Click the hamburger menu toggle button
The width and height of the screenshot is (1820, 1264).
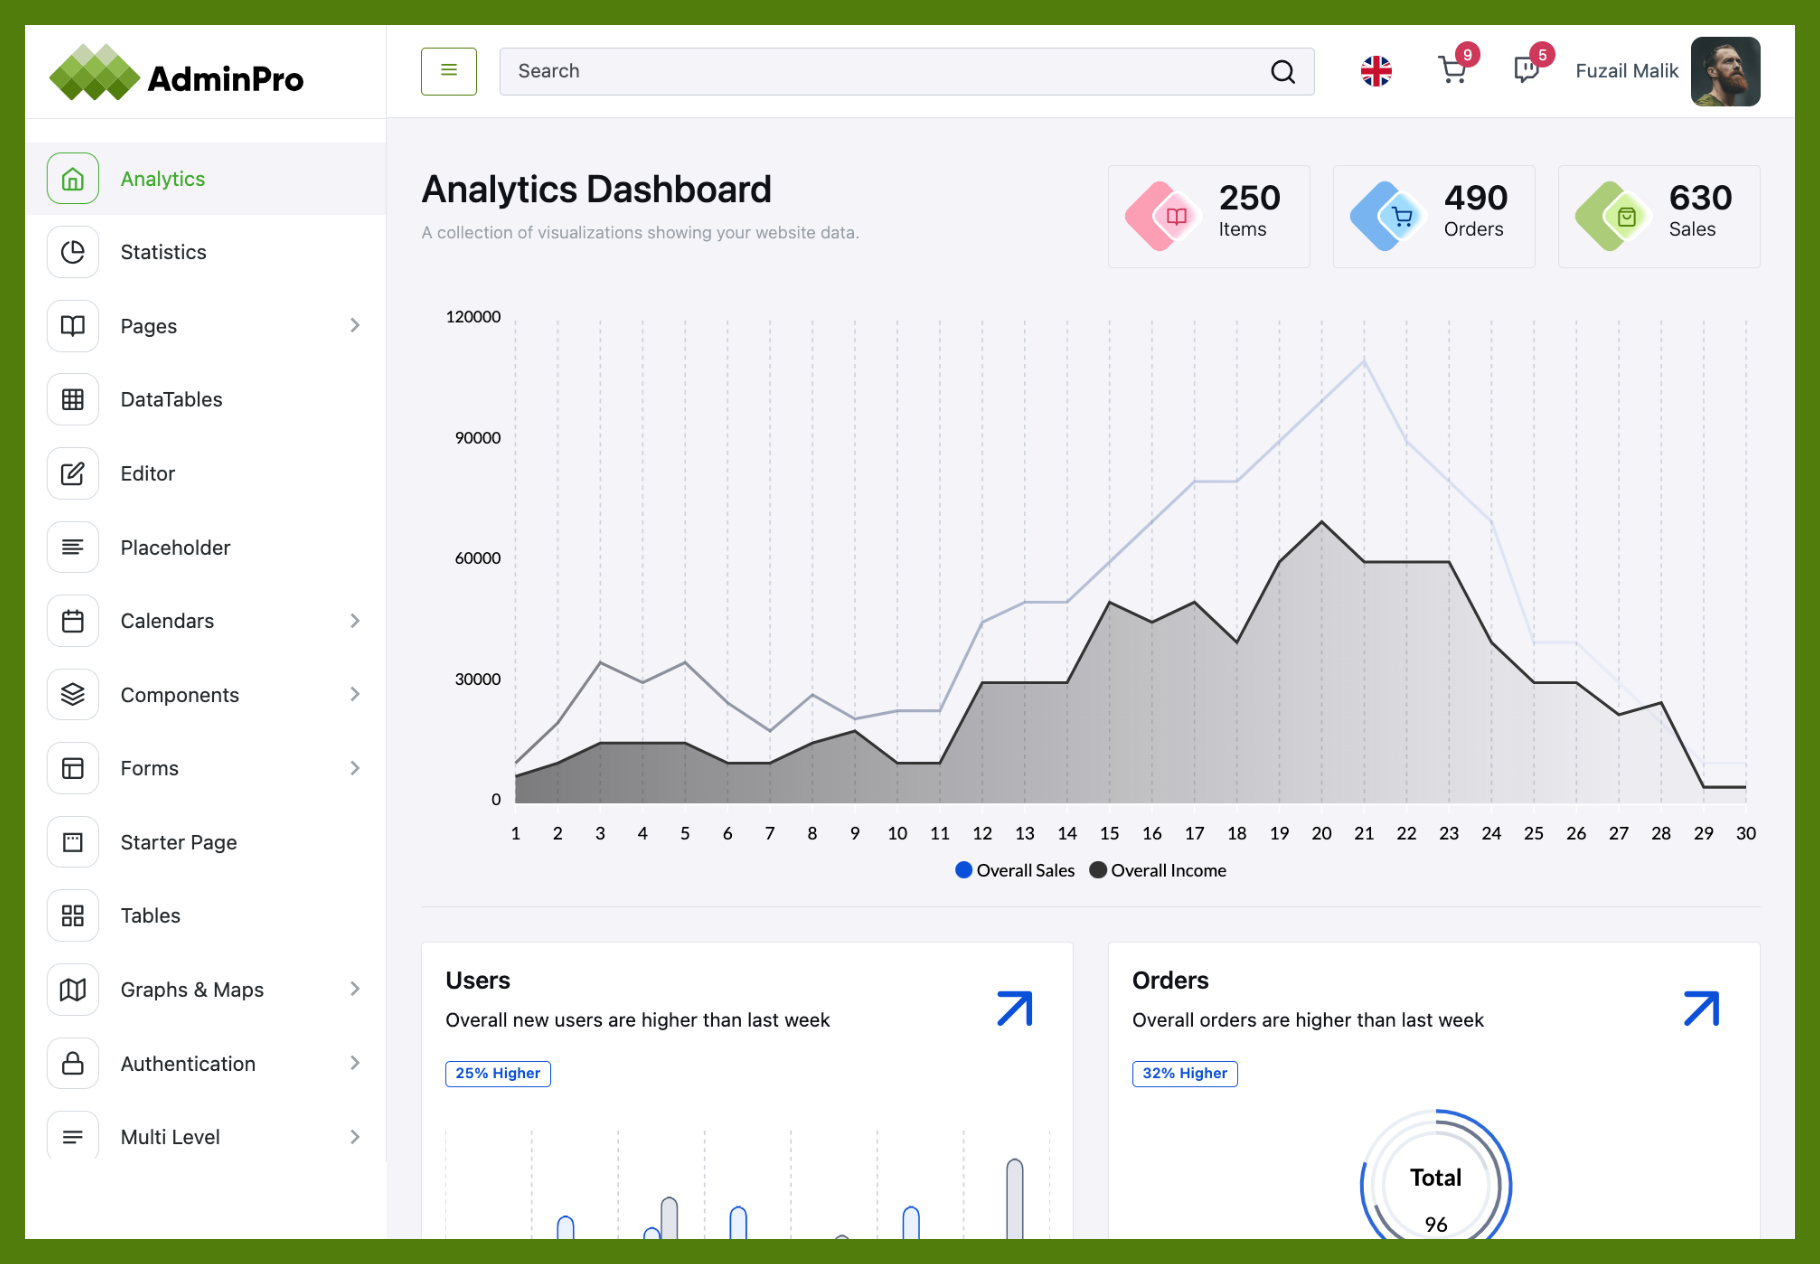(448, 71)
